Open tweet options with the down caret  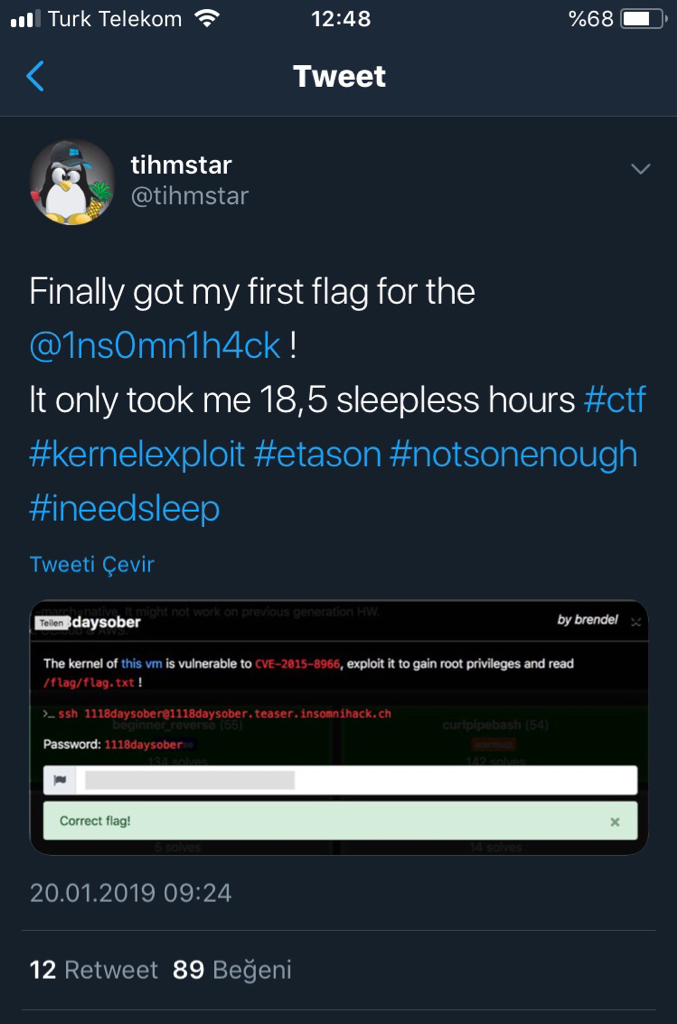pos(640,169)
